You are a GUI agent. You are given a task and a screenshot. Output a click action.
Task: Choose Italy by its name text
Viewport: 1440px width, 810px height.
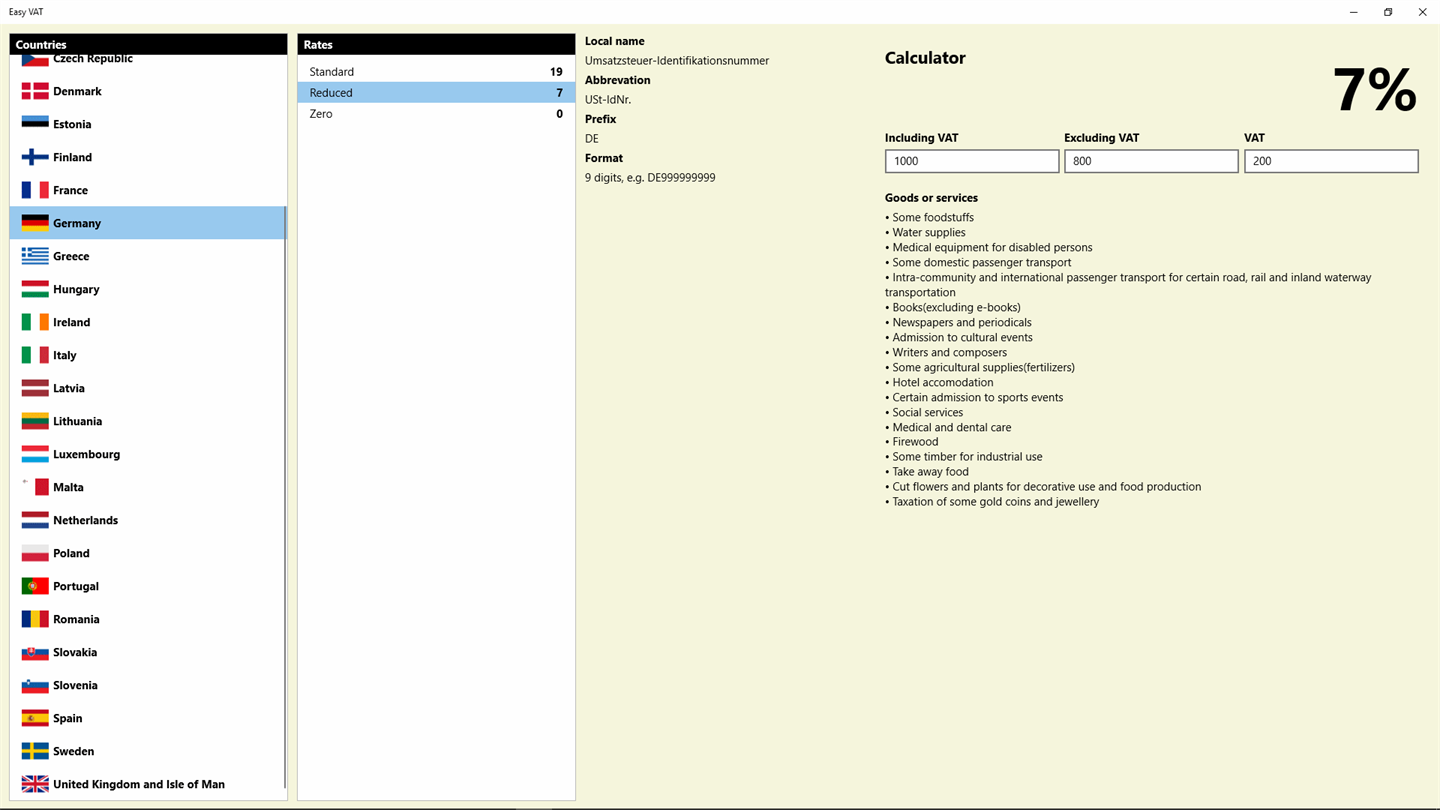[x=65, y=355]
